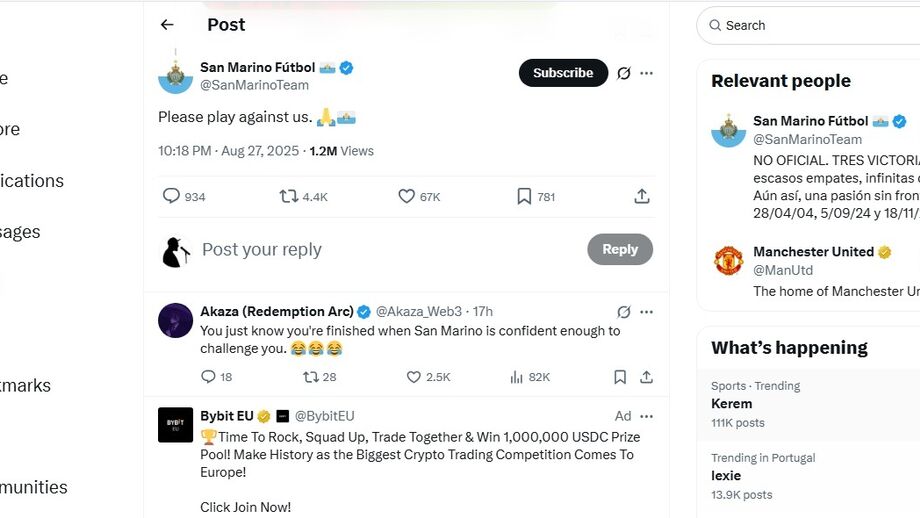Repost the San Marino Fútbol post
920x518 pixels.
(x=289, y=196)
